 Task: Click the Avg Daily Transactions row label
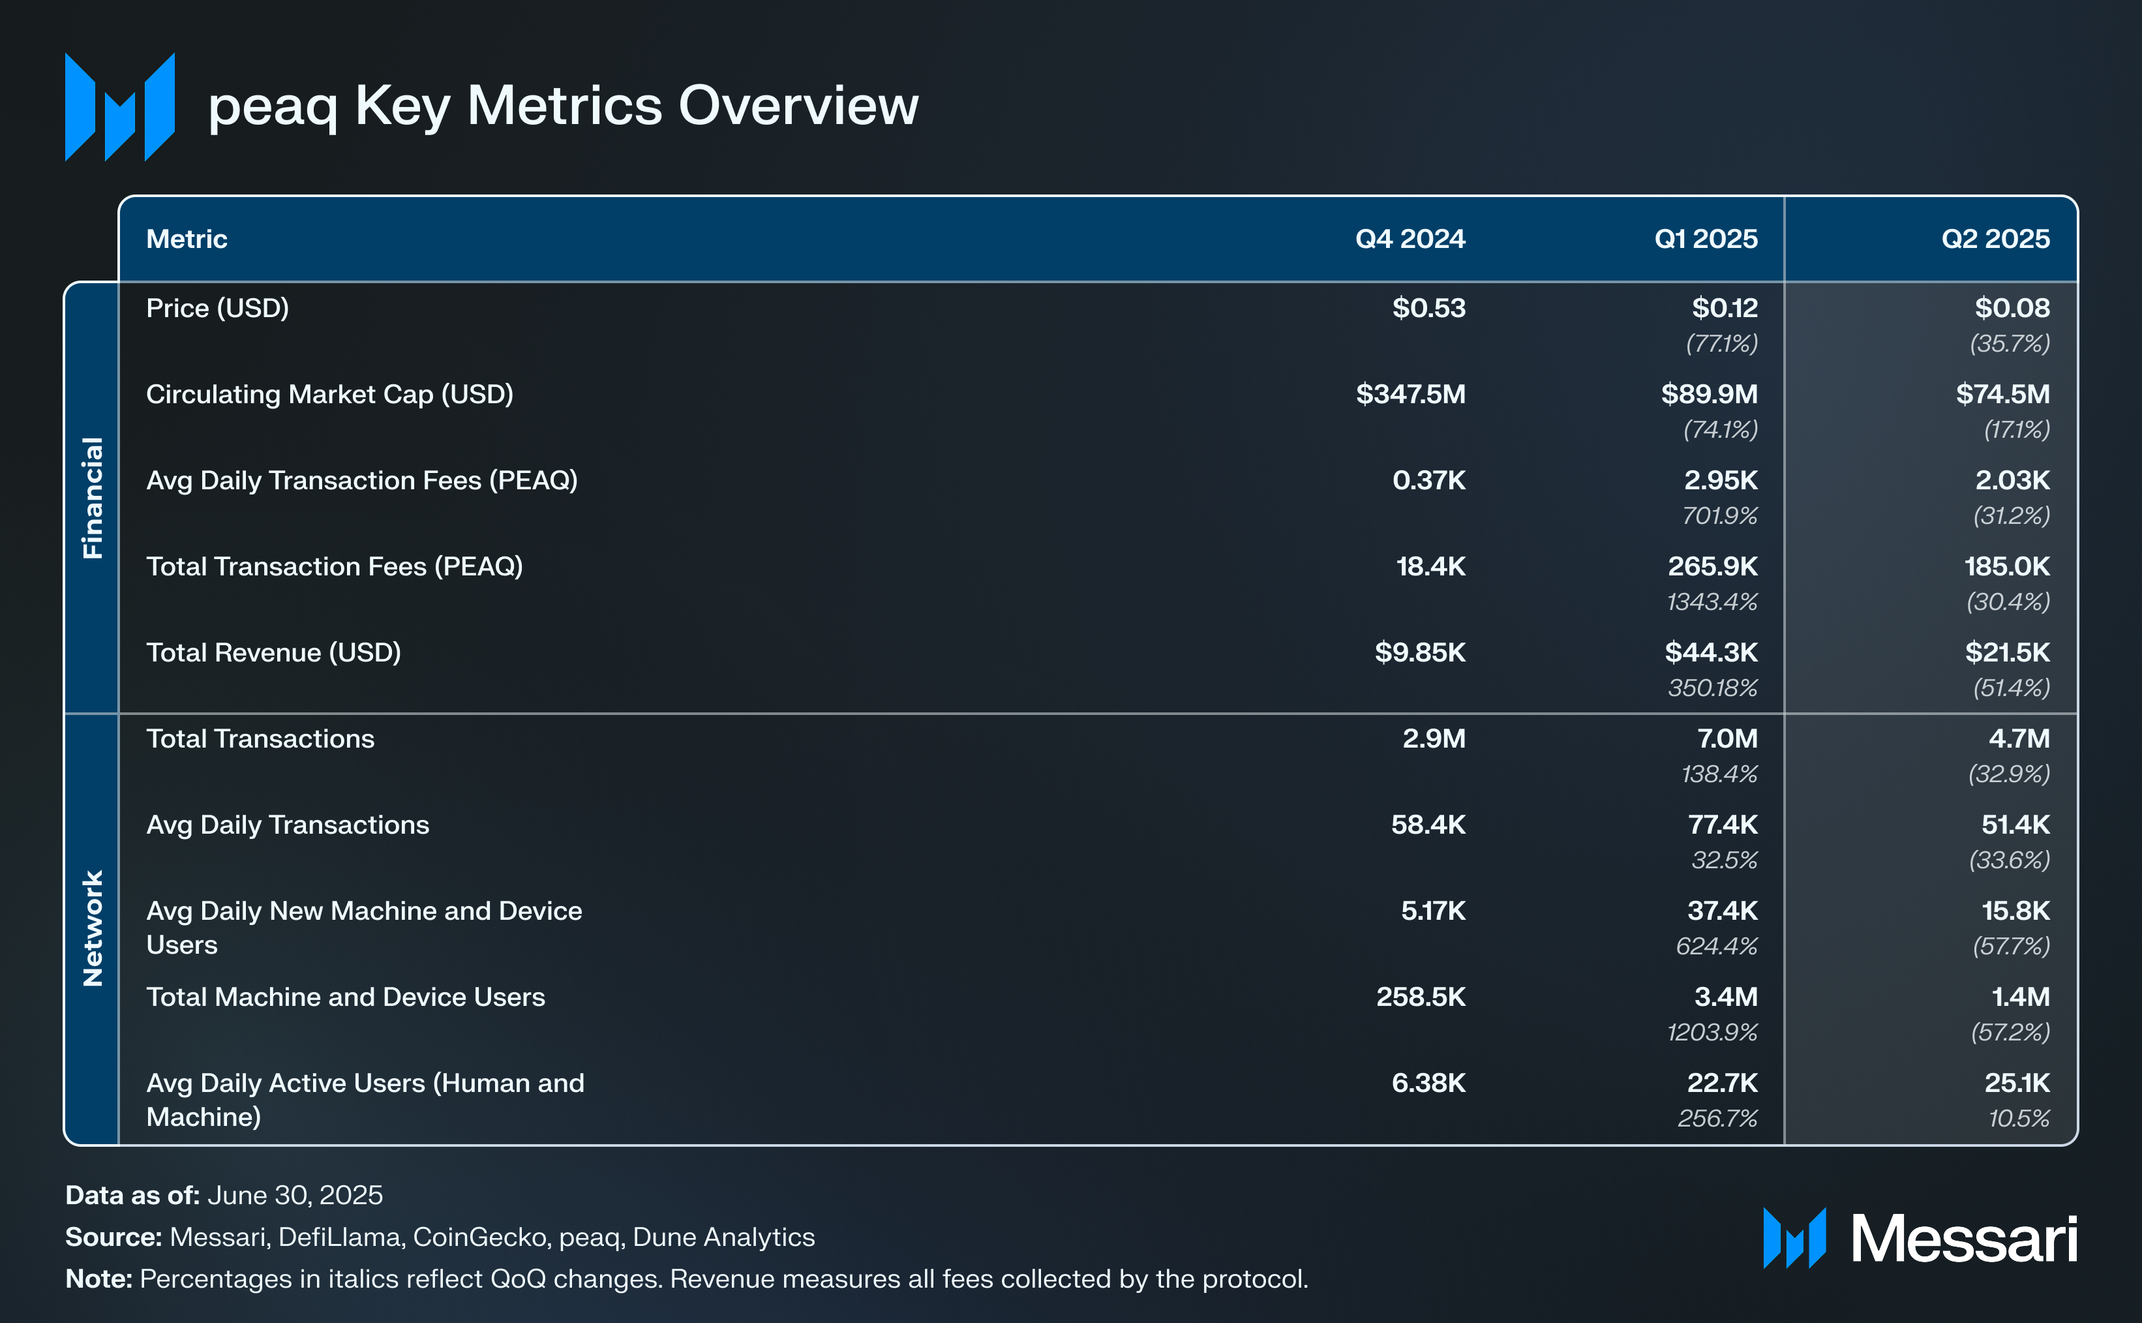pyautogui.click(x=287, y=824)
